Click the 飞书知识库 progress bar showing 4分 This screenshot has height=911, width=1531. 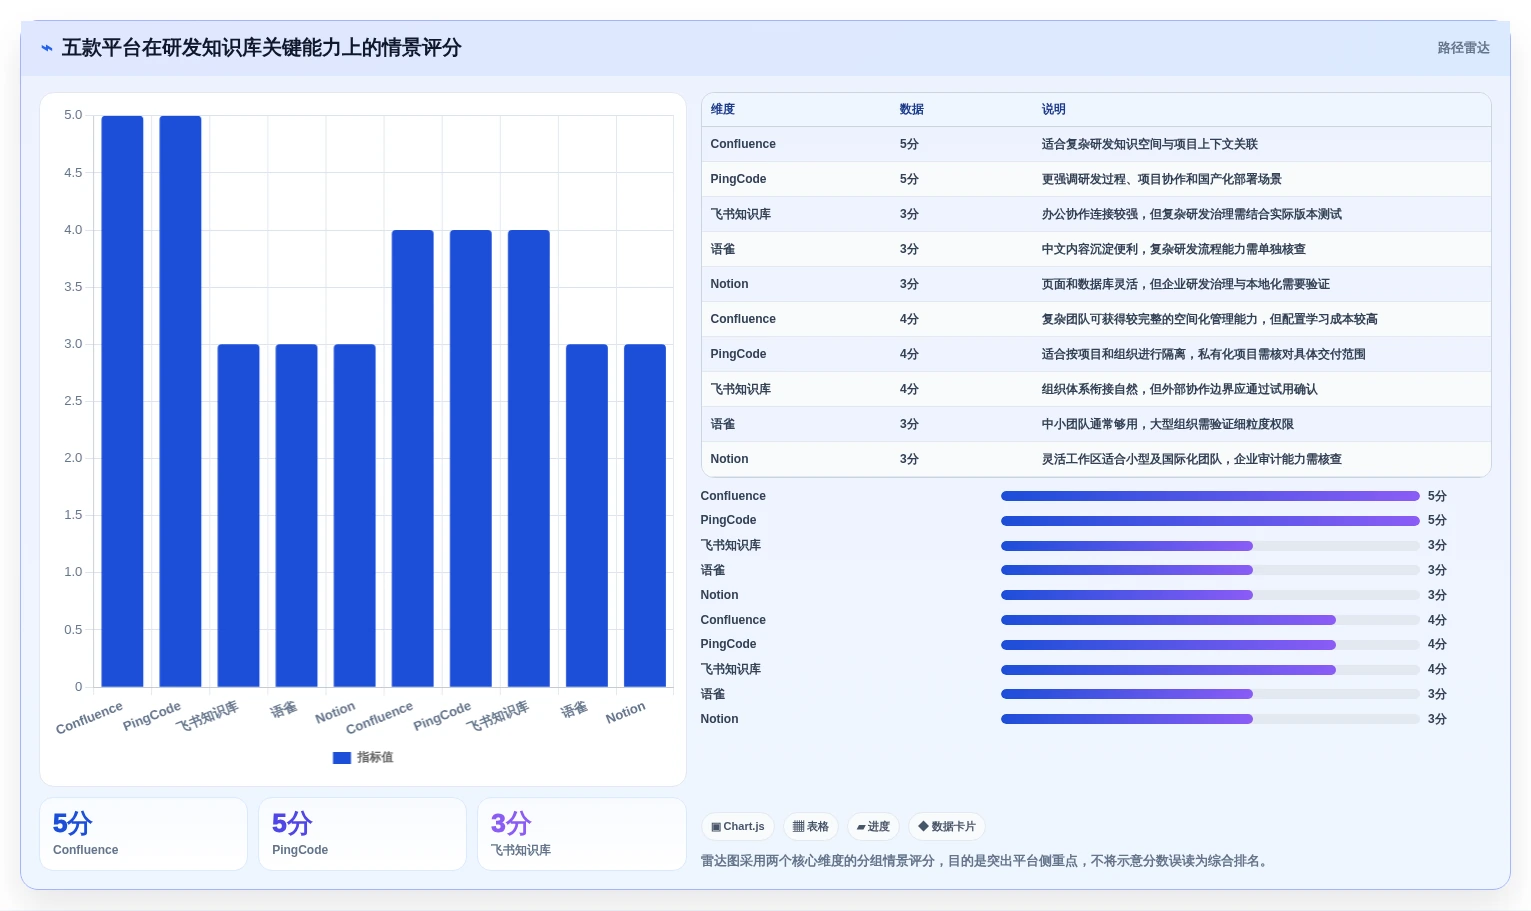pyautogui.click(x=1210, y=670)
